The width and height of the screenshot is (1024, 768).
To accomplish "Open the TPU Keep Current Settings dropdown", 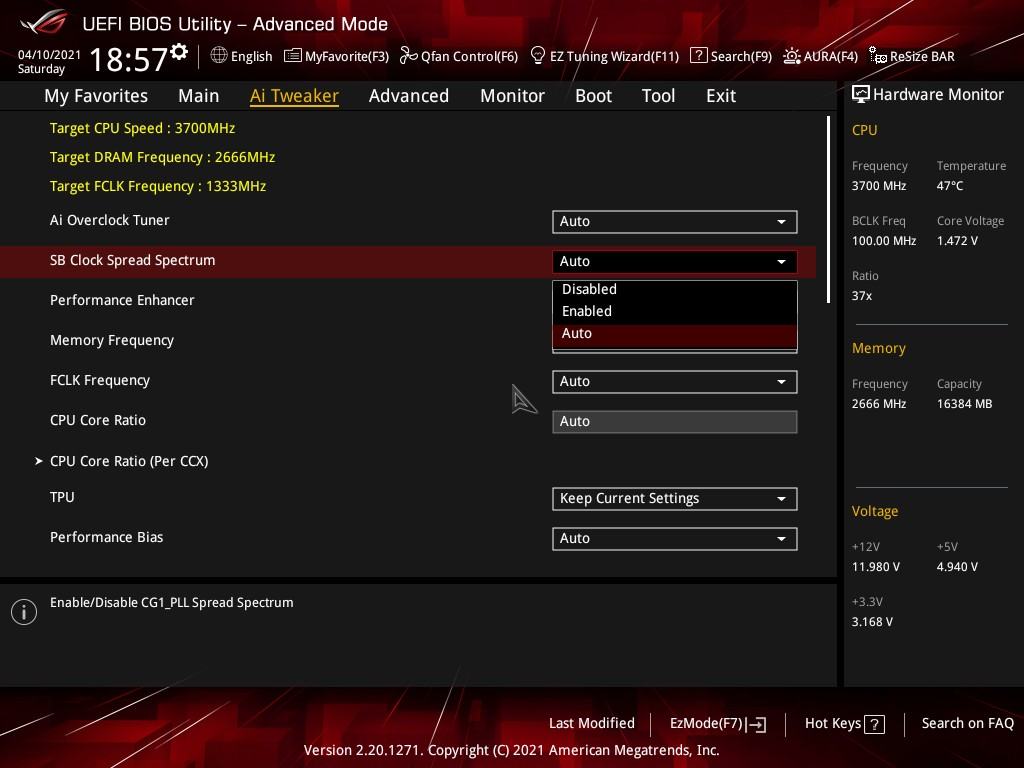I will click(675, 498).
